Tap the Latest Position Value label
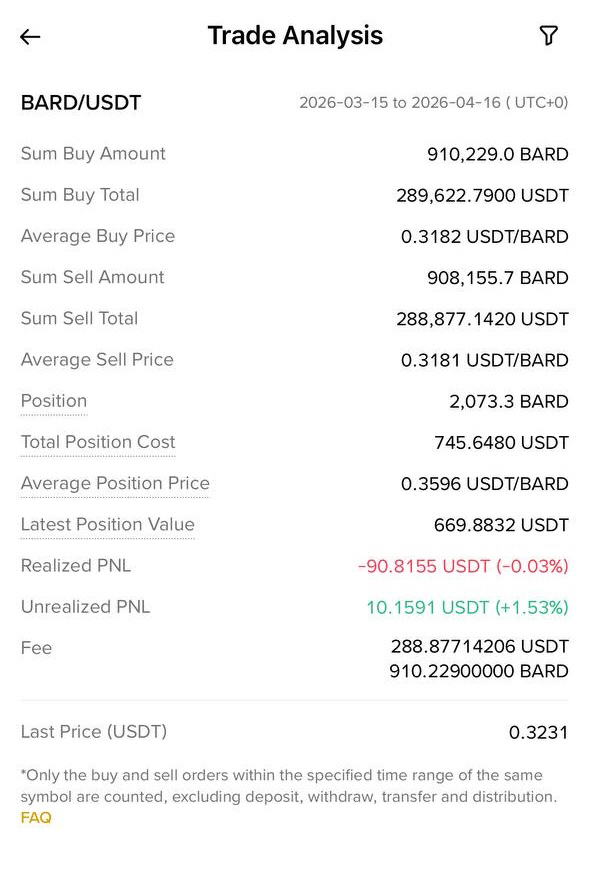Viewport: 590px width, 879px height. tap(108, 524)
